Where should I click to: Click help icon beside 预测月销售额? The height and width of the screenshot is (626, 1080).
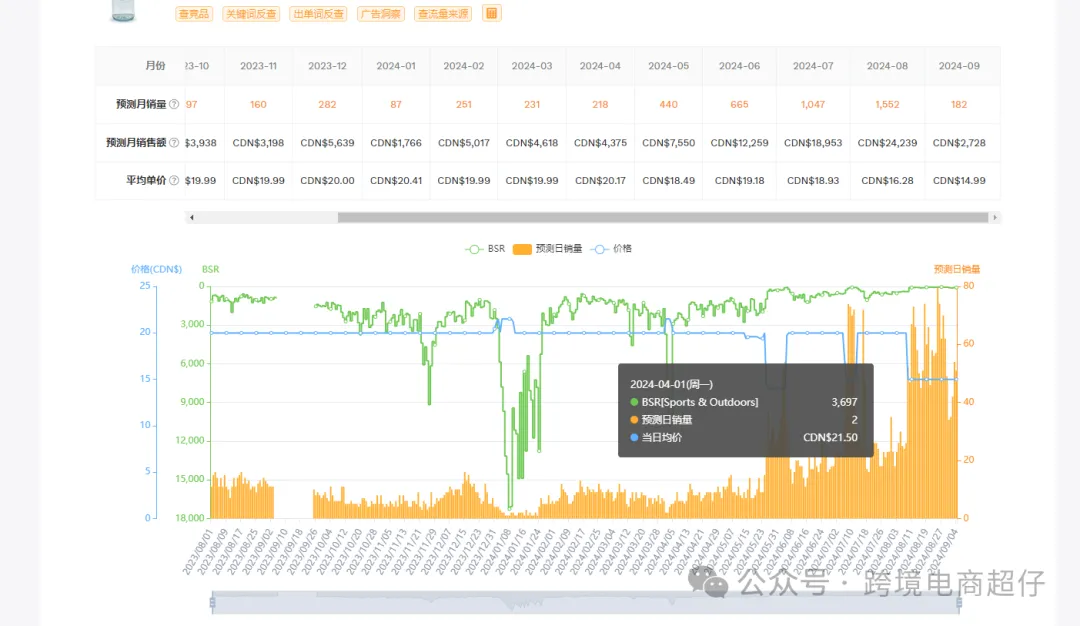(174, 143)
